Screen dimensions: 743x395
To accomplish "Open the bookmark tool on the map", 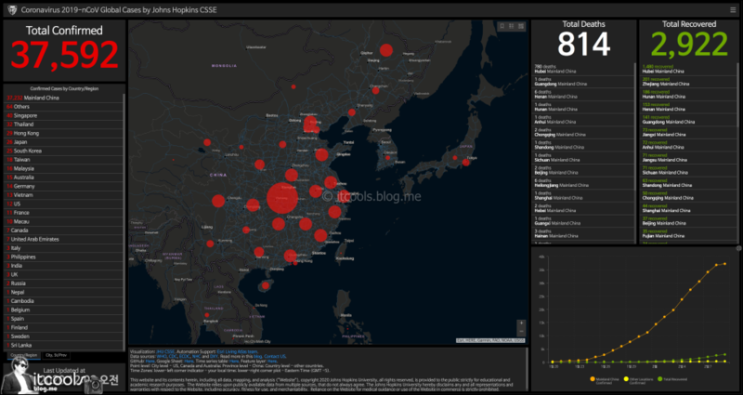I will coord(502,26).
